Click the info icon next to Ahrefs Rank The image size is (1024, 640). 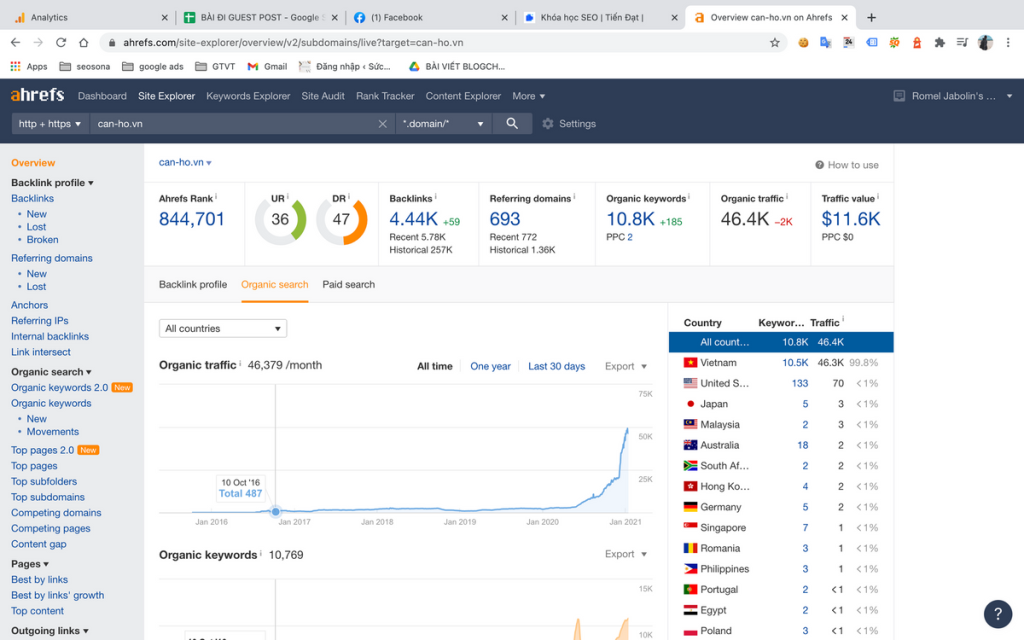(216, 197)
